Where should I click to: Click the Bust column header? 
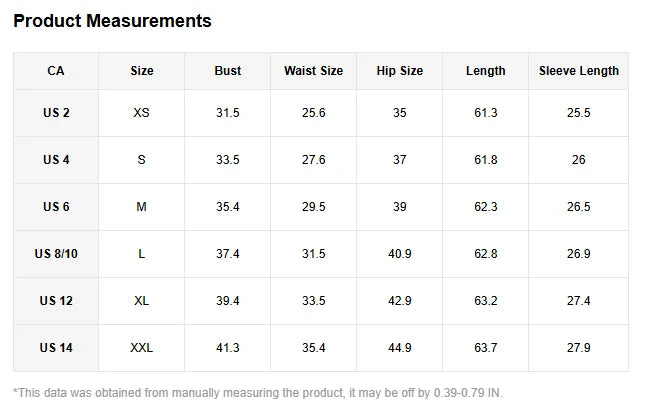(x=227, y=71)
